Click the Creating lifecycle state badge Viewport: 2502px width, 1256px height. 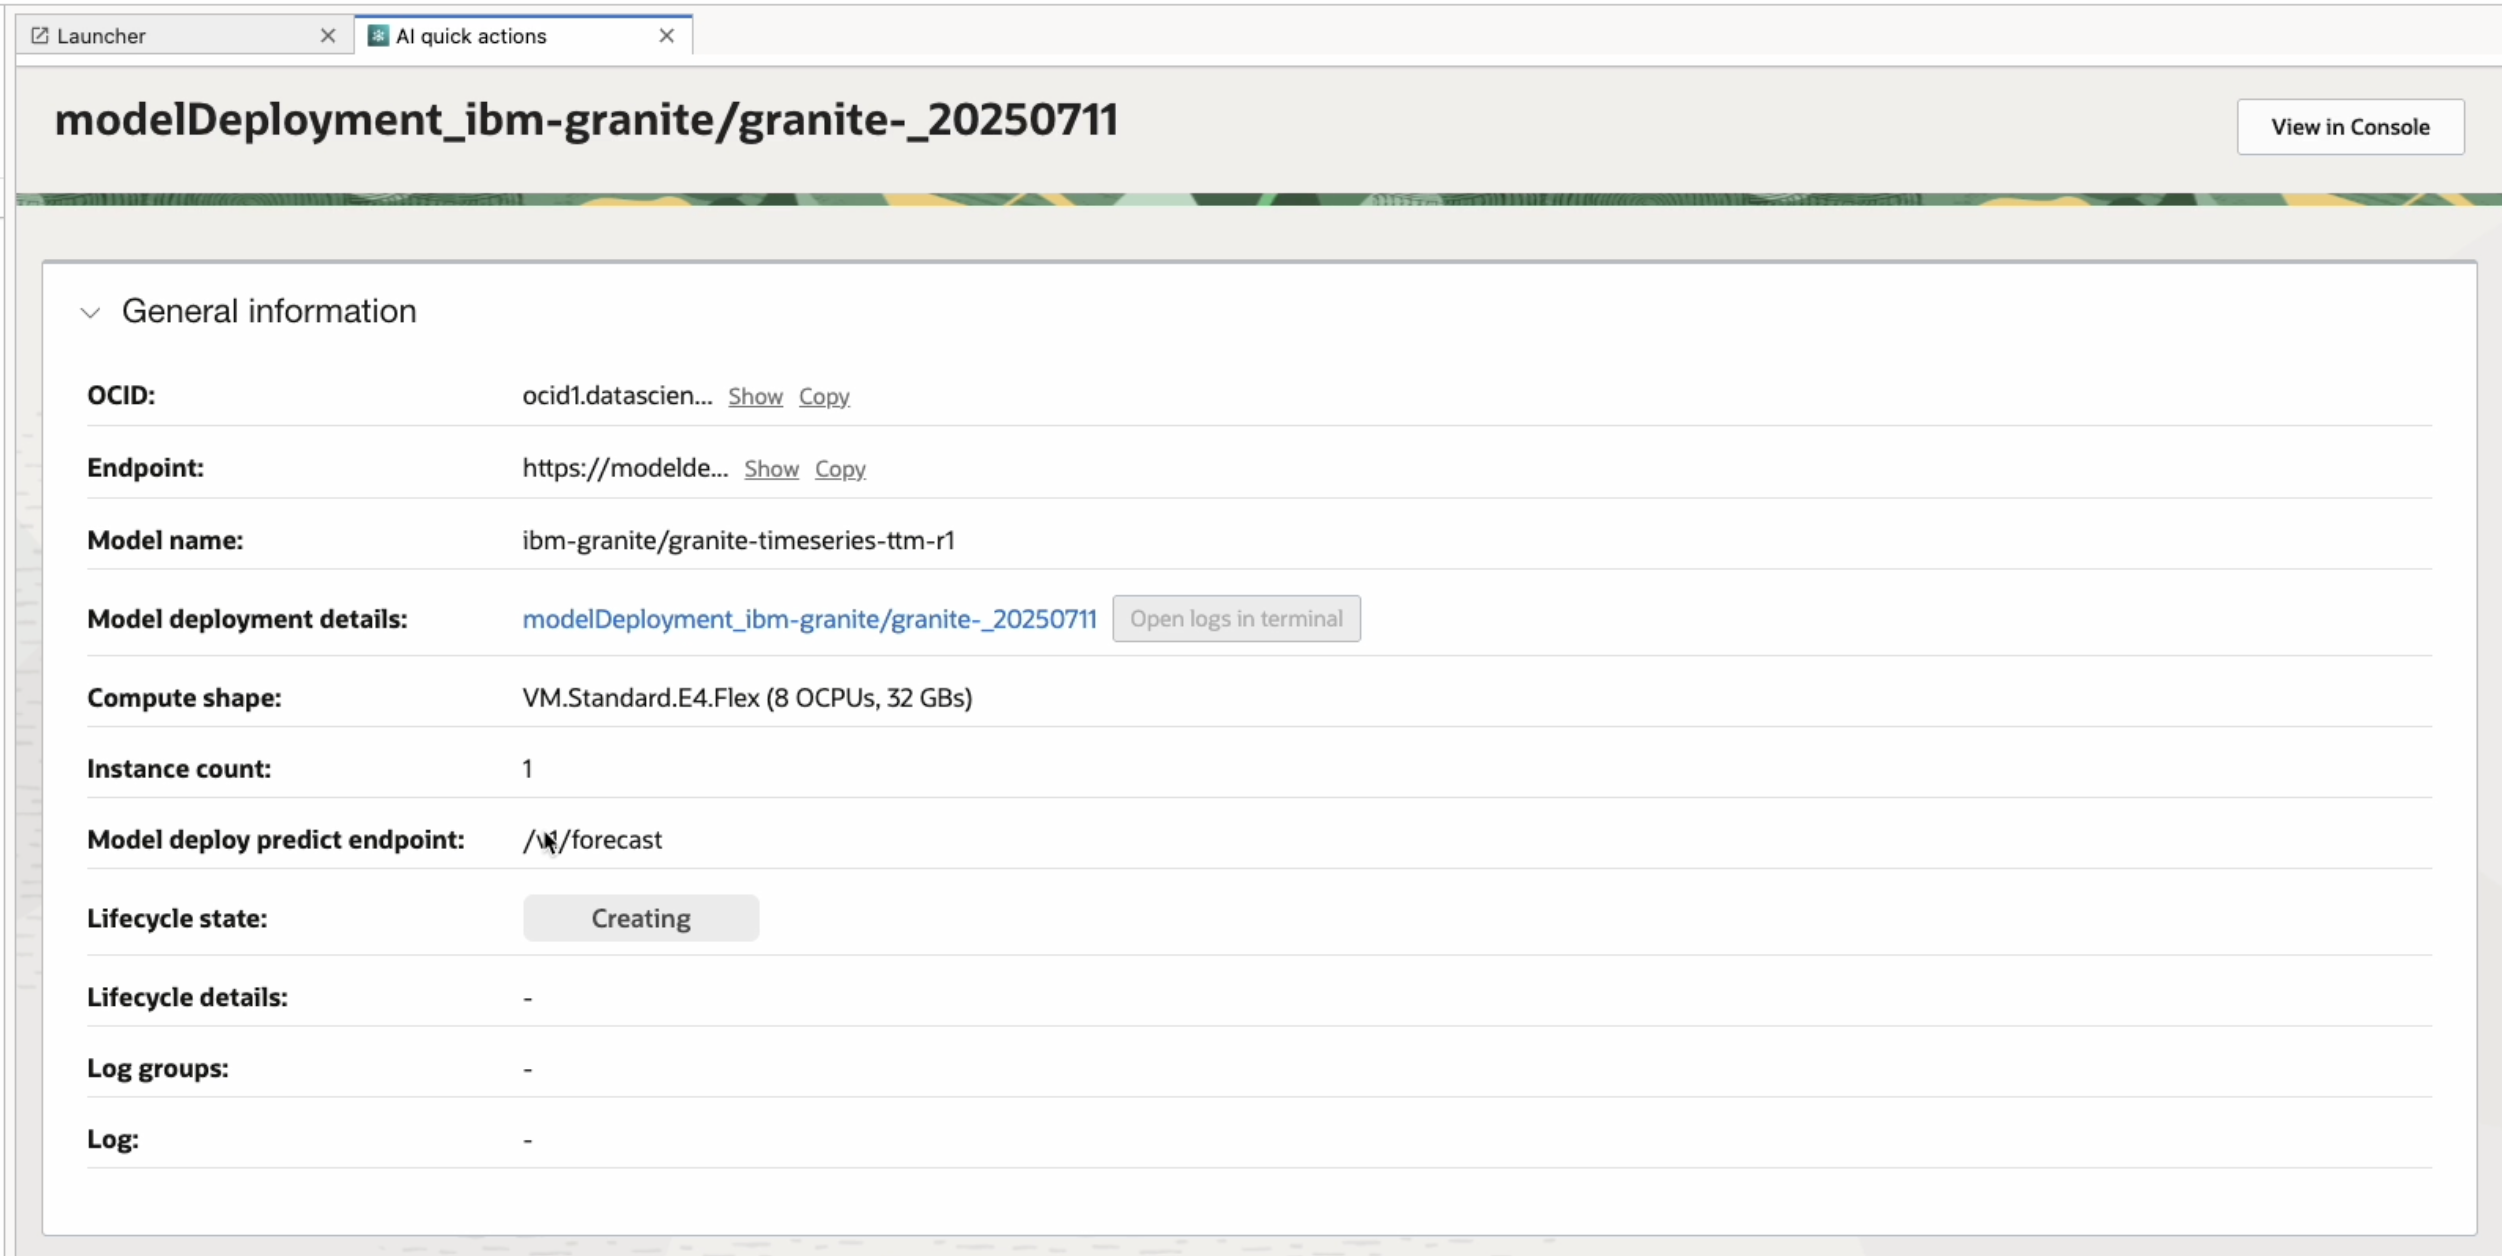tap(640, 919)
